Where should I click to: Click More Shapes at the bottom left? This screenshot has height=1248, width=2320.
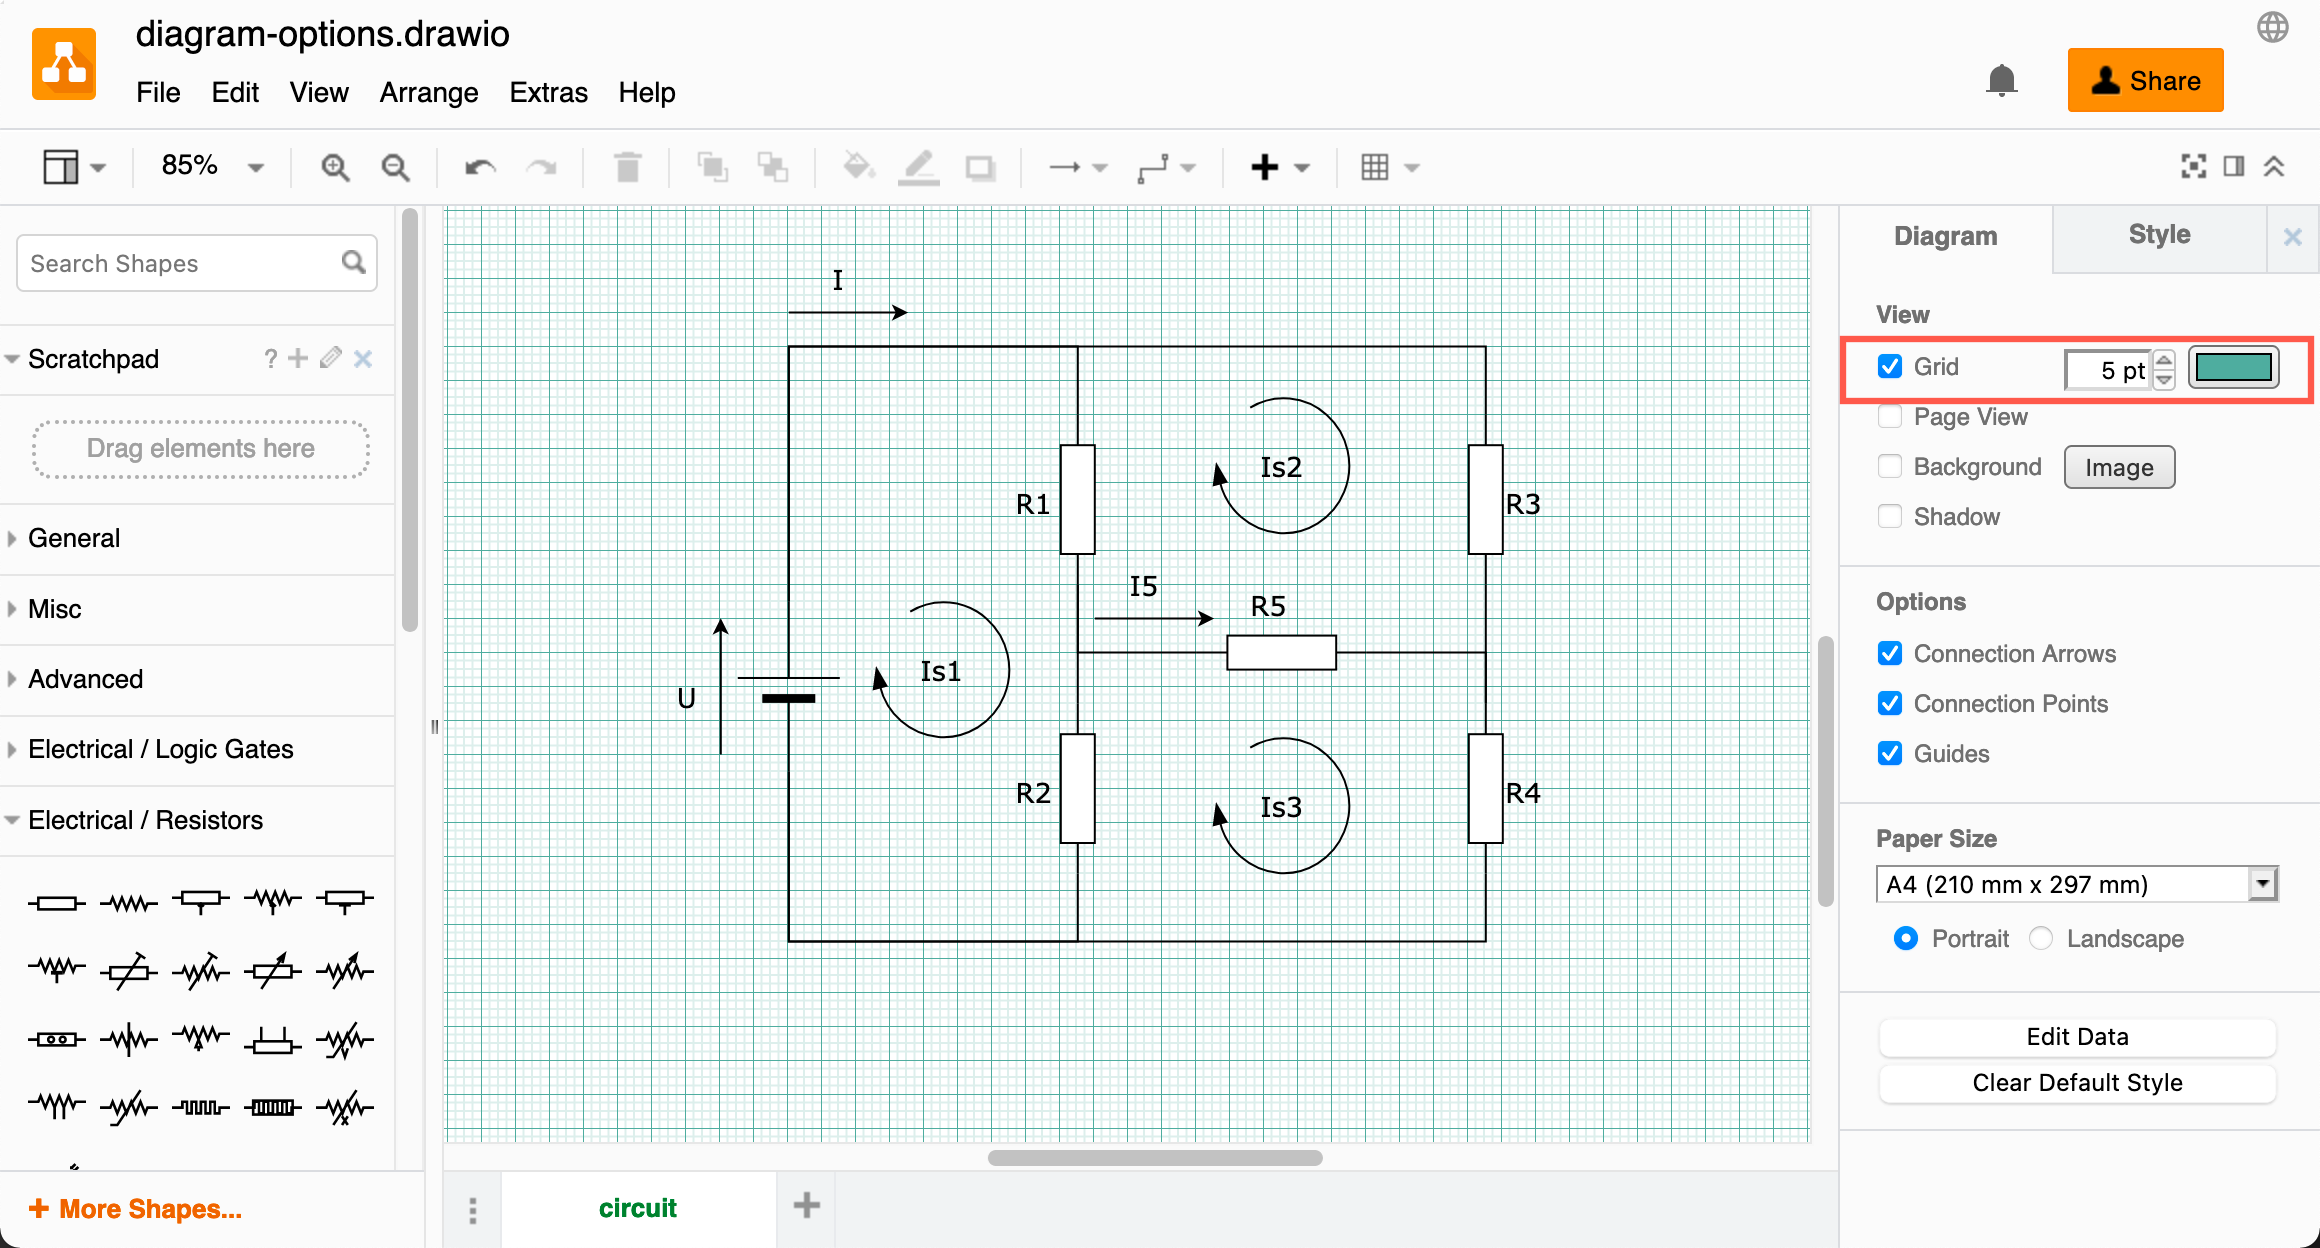(135, 1208)
